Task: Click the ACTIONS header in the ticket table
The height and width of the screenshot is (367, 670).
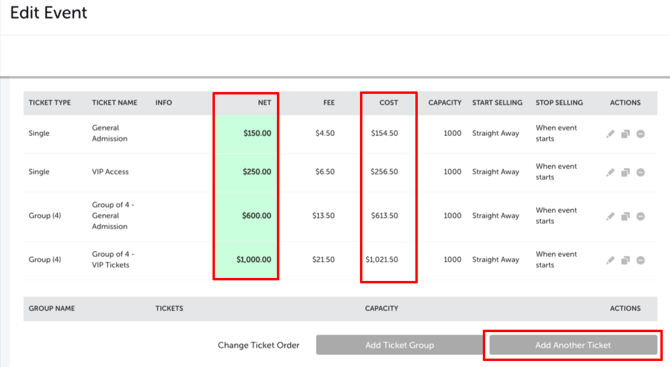Action: (x=625, y=103)
